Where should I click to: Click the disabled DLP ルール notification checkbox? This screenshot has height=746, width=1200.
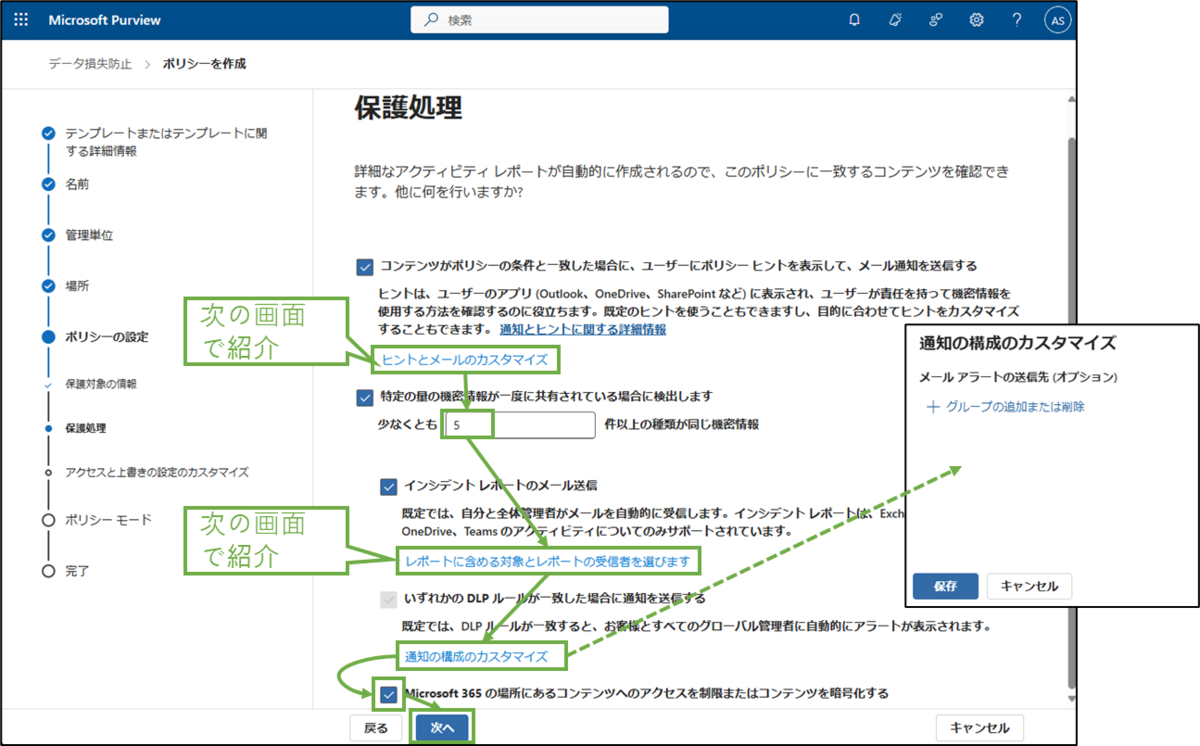(x=389, y=600)
